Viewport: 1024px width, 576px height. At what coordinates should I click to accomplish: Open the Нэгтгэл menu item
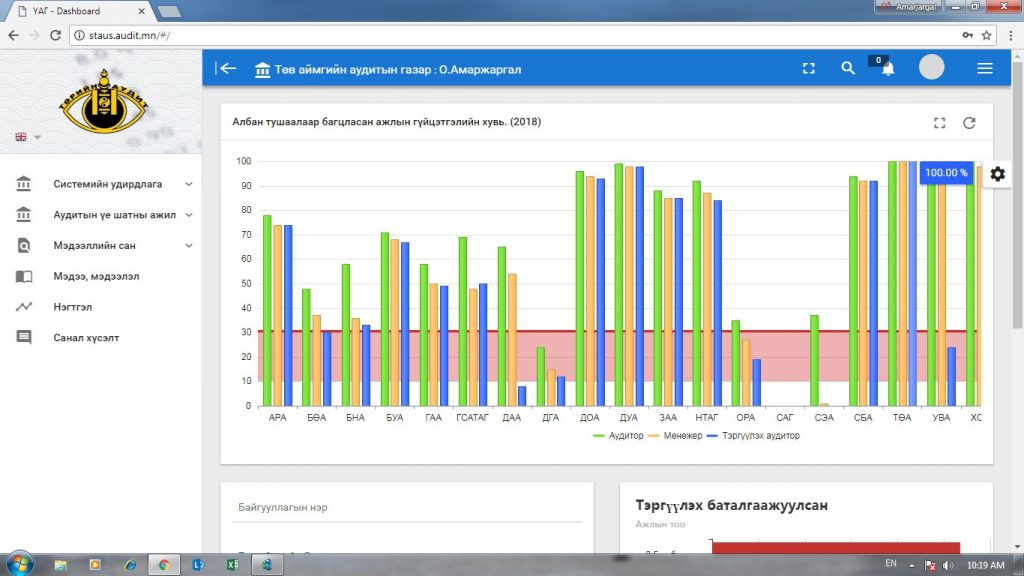(72, 307)
